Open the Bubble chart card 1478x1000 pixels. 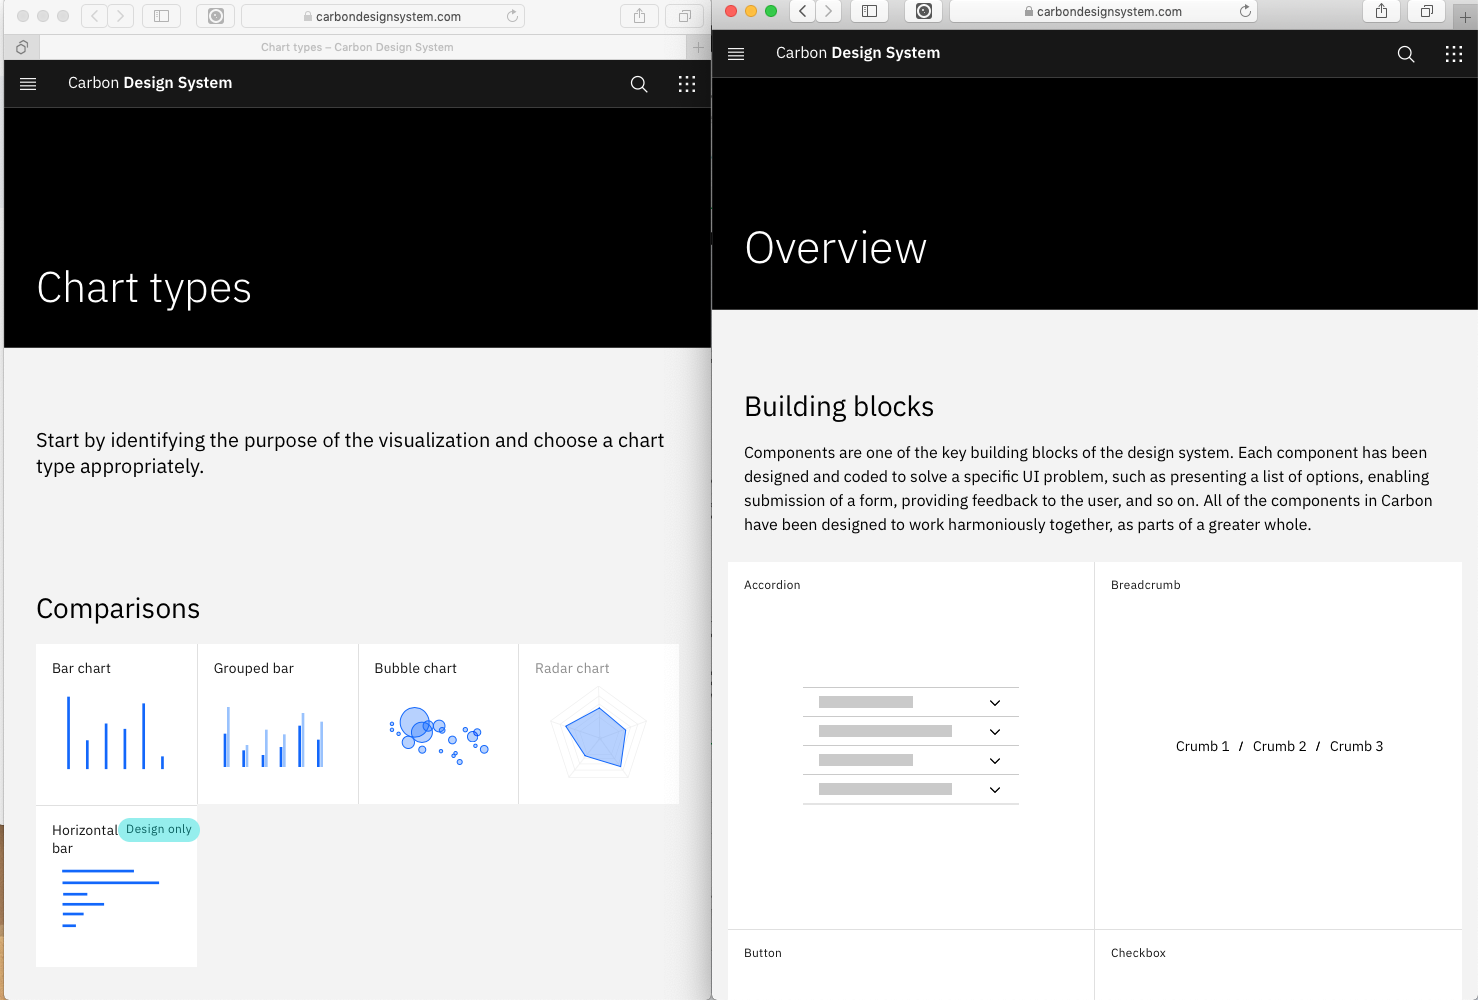pyautogui.click(x=438, y=724)
